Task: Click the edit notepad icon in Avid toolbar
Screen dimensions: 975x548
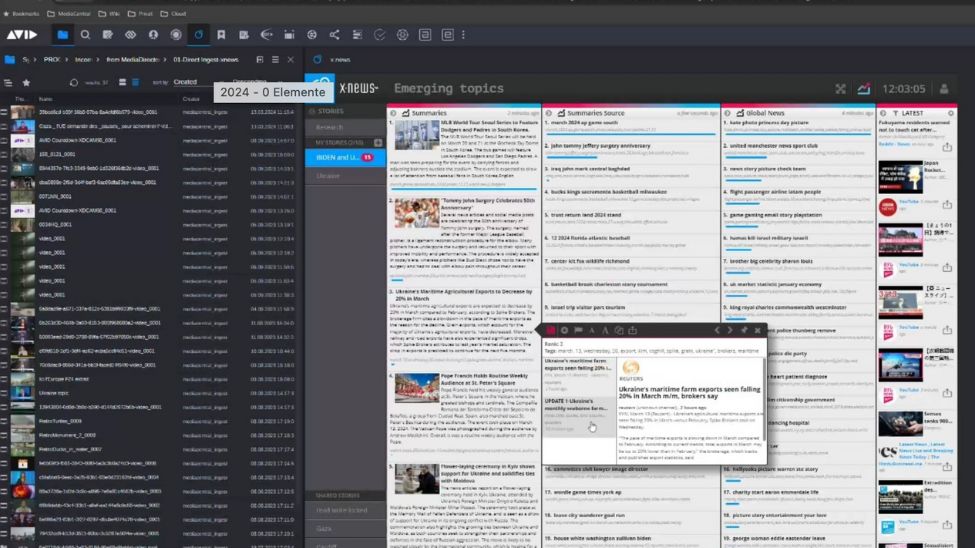Action: pyautogui.click(x=108, y=35)
